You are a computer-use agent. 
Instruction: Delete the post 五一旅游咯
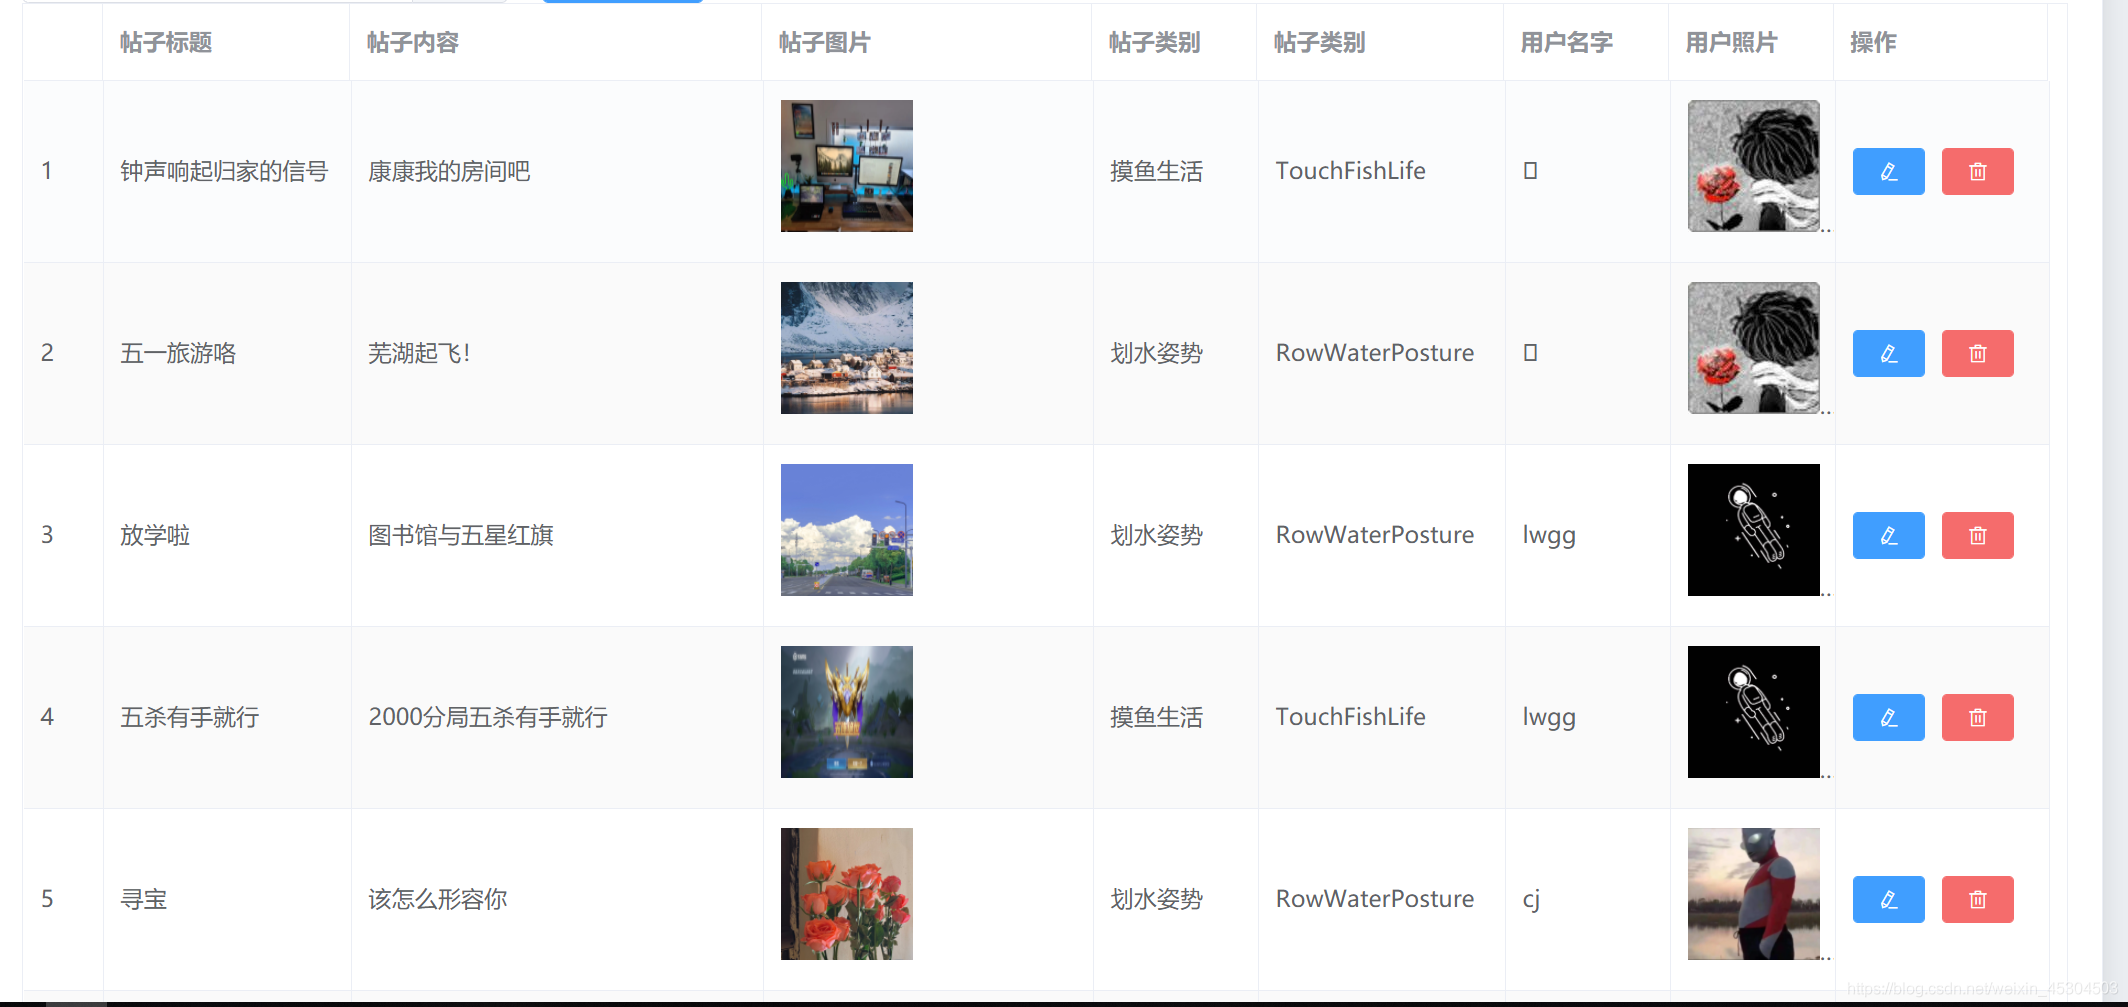coord(1977,354)
